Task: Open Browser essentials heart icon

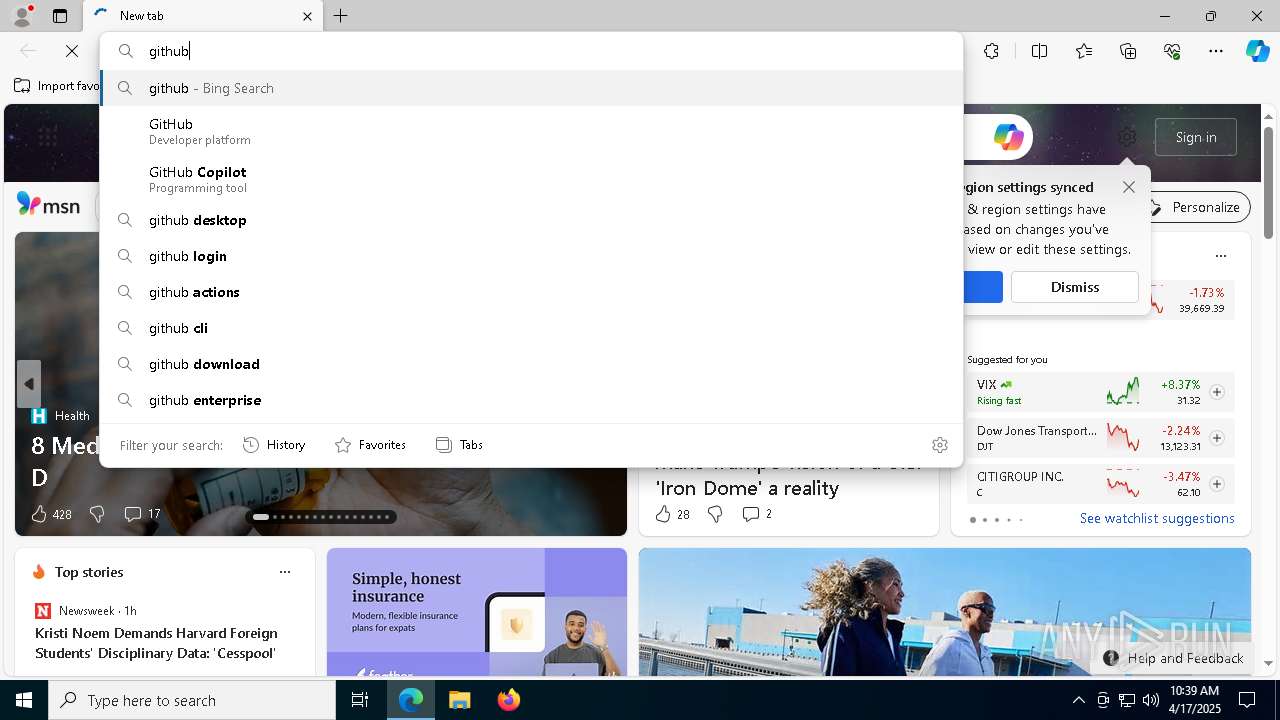Action: coord(1172,51)
